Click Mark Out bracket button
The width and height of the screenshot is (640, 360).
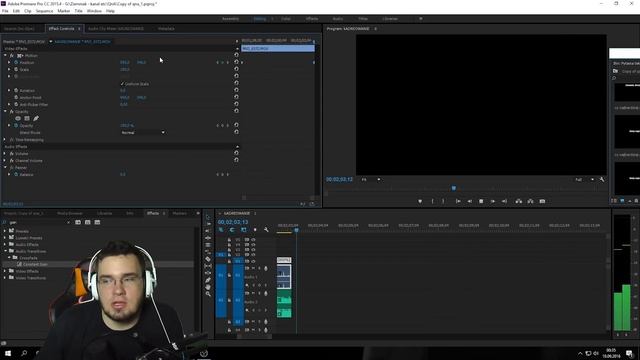(x=443, y=201)
